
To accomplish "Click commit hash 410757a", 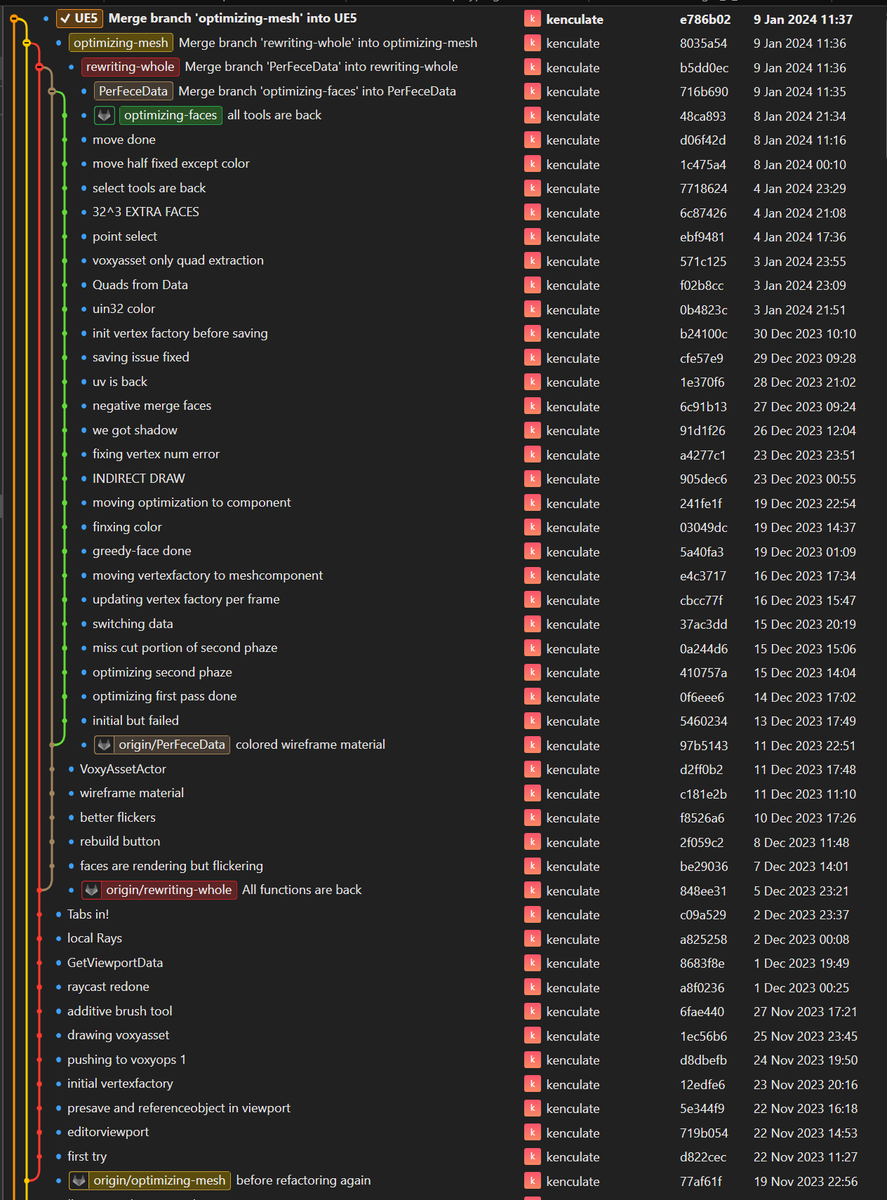I will pyautogui.click(x=704, y=673).
